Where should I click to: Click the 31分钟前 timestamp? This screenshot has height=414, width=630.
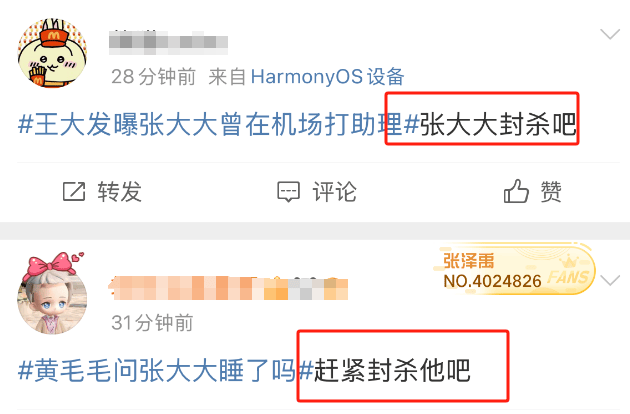(152, 323)
